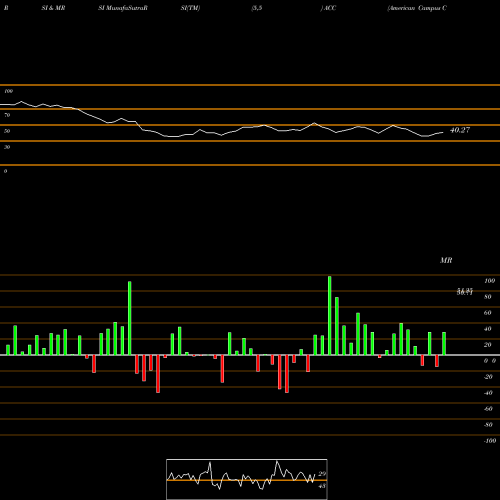Click the 'SI & MR' header text

tap(53, 8)
